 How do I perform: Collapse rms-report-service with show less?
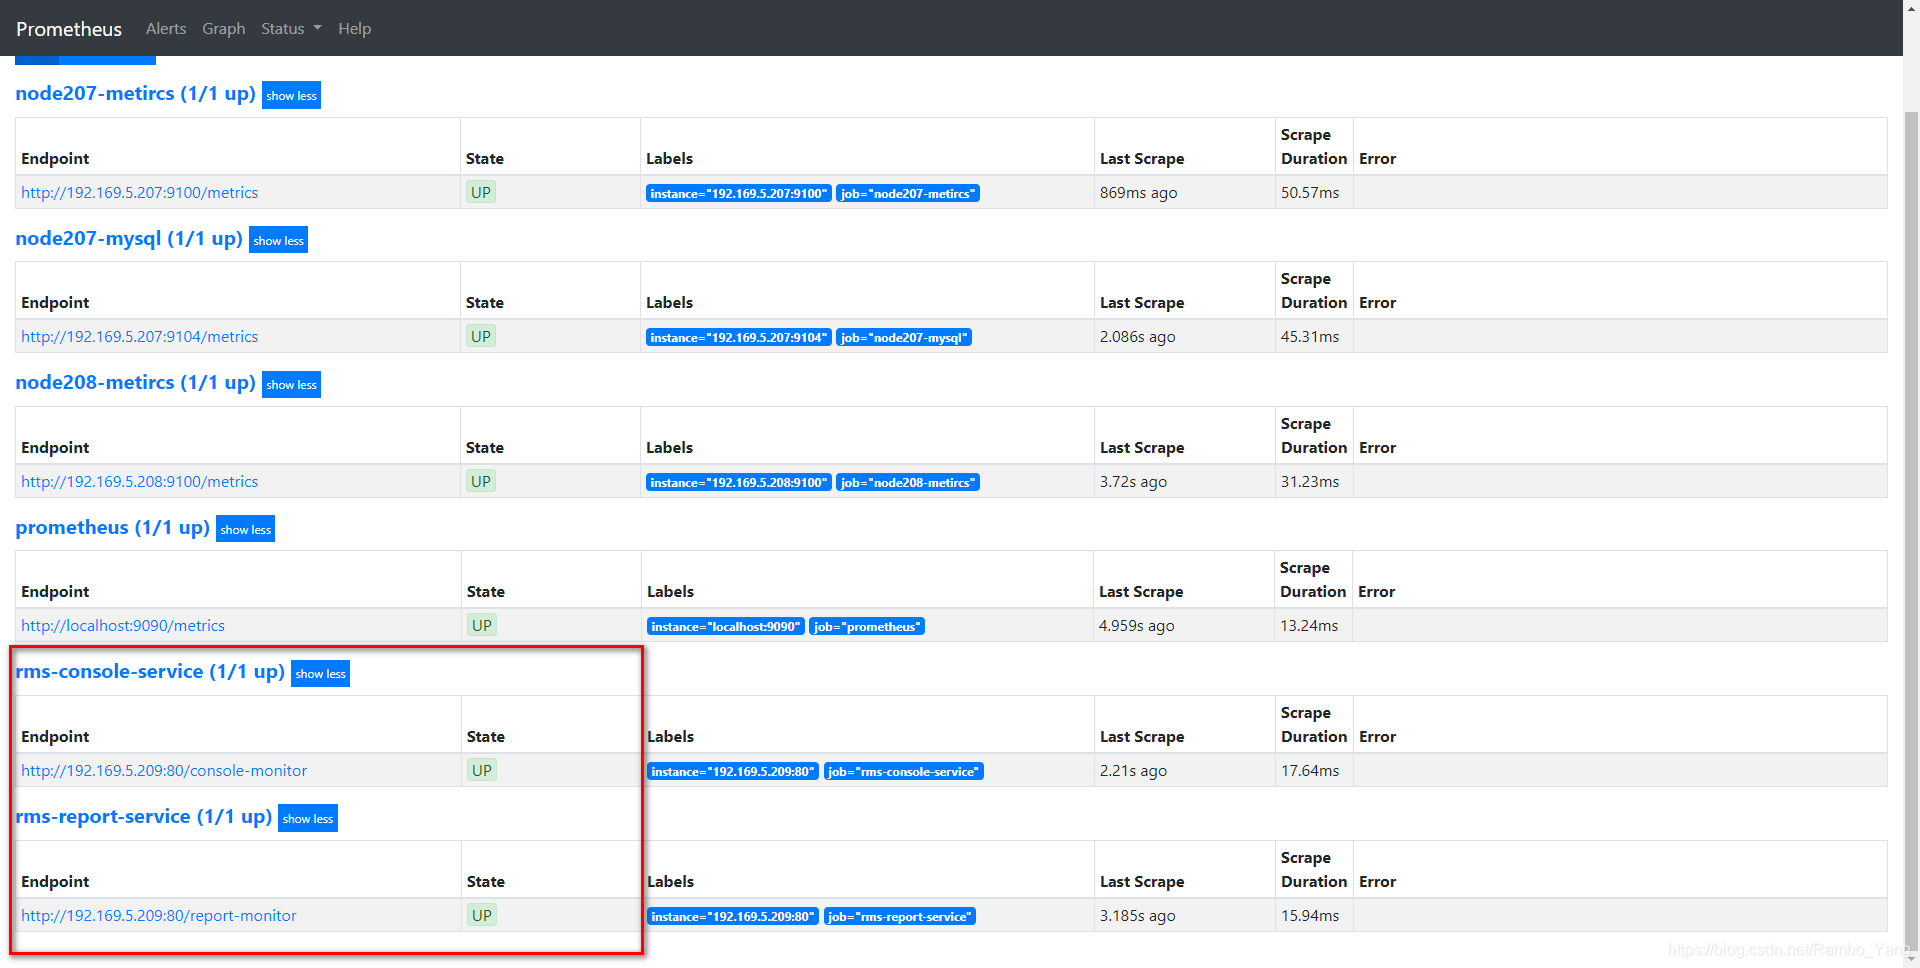pos(308,818)
